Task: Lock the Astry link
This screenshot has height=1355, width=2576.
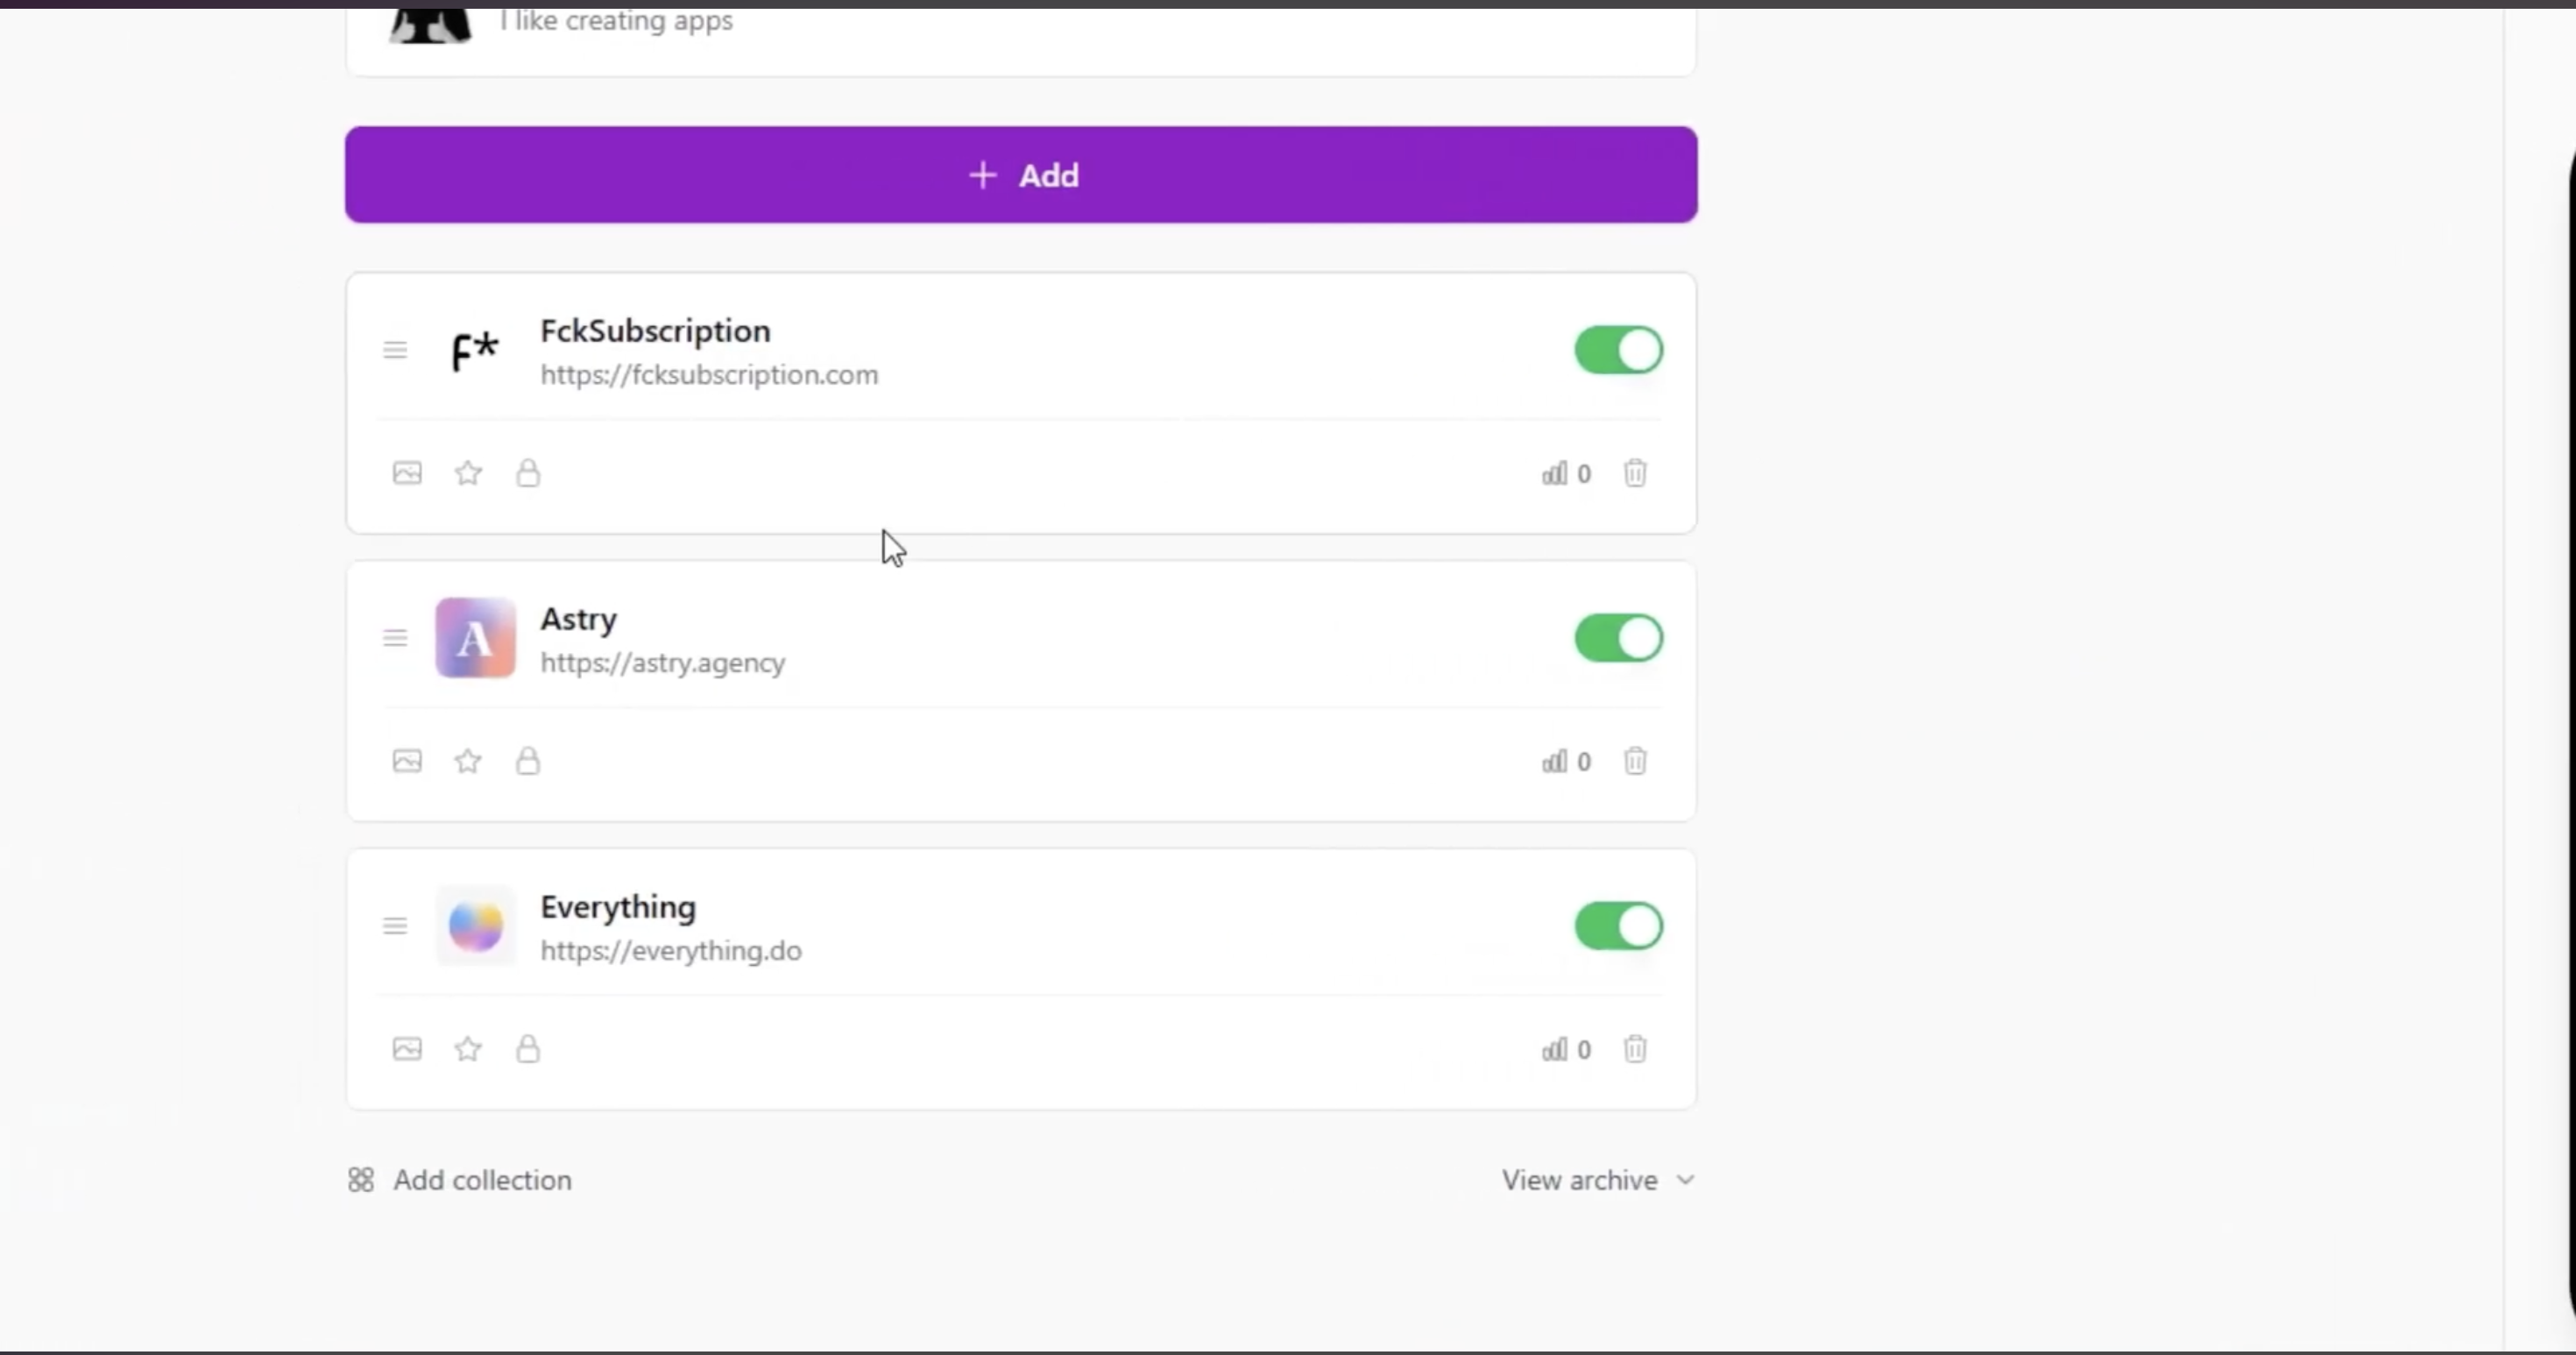Action: [528, 761]
